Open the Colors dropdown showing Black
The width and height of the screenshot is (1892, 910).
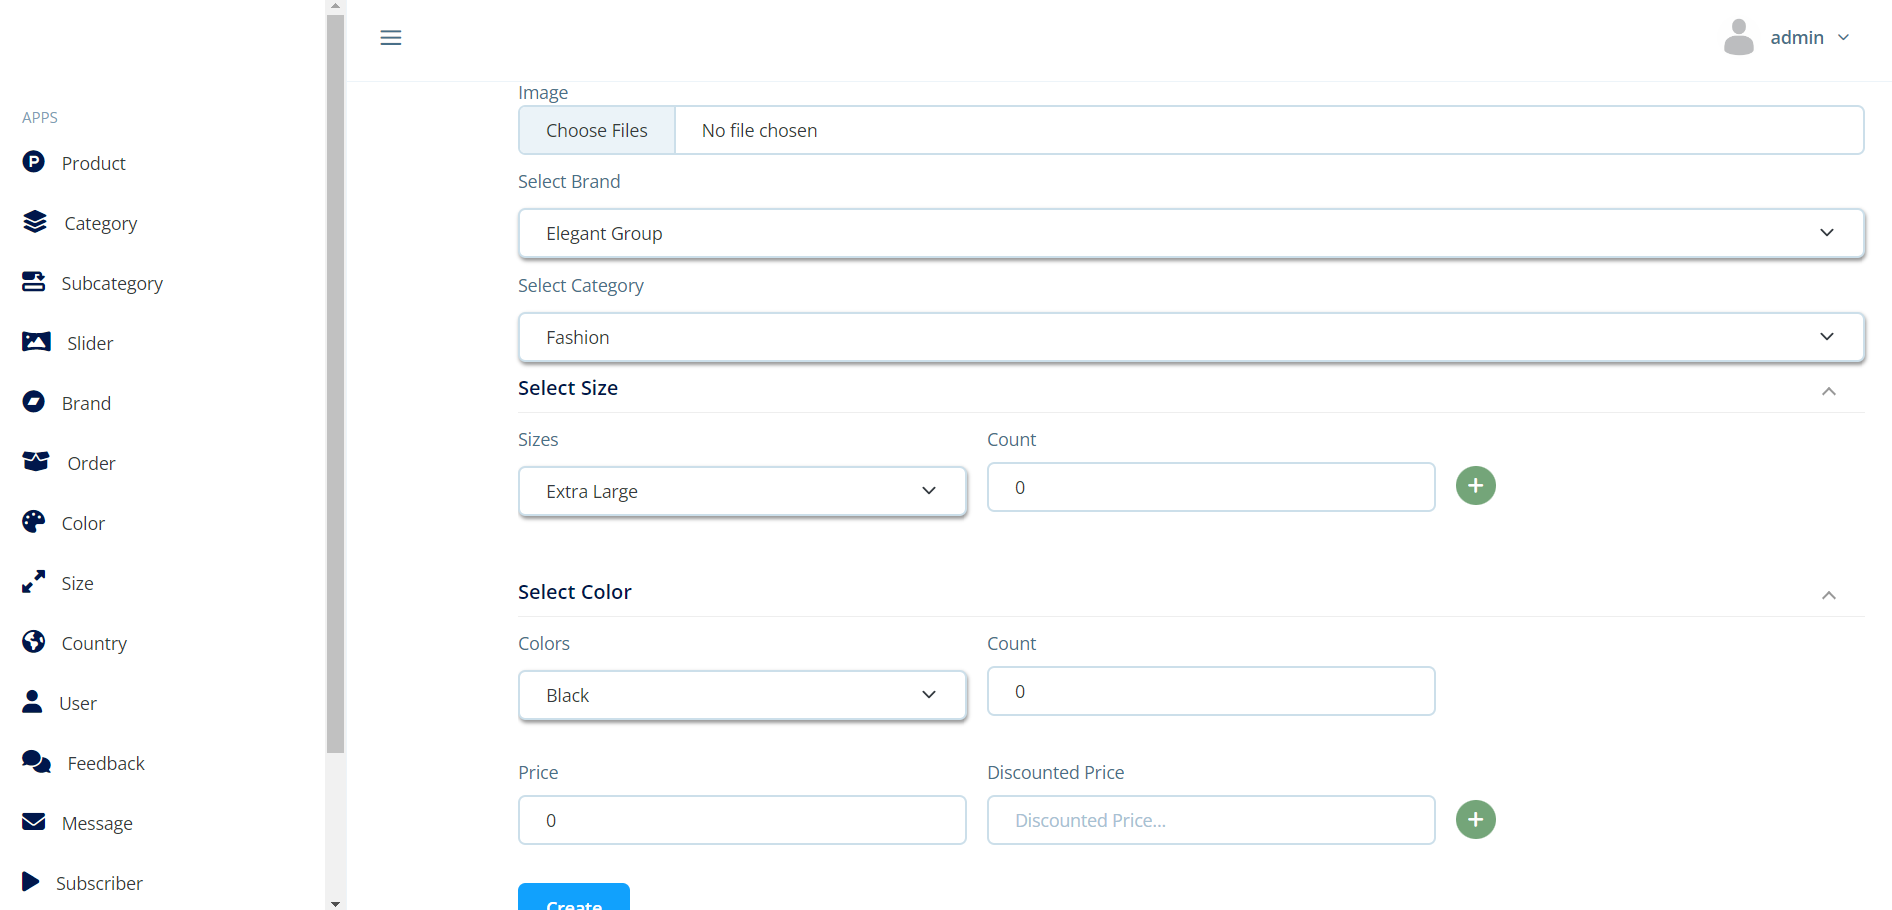(x=742, y=696)
